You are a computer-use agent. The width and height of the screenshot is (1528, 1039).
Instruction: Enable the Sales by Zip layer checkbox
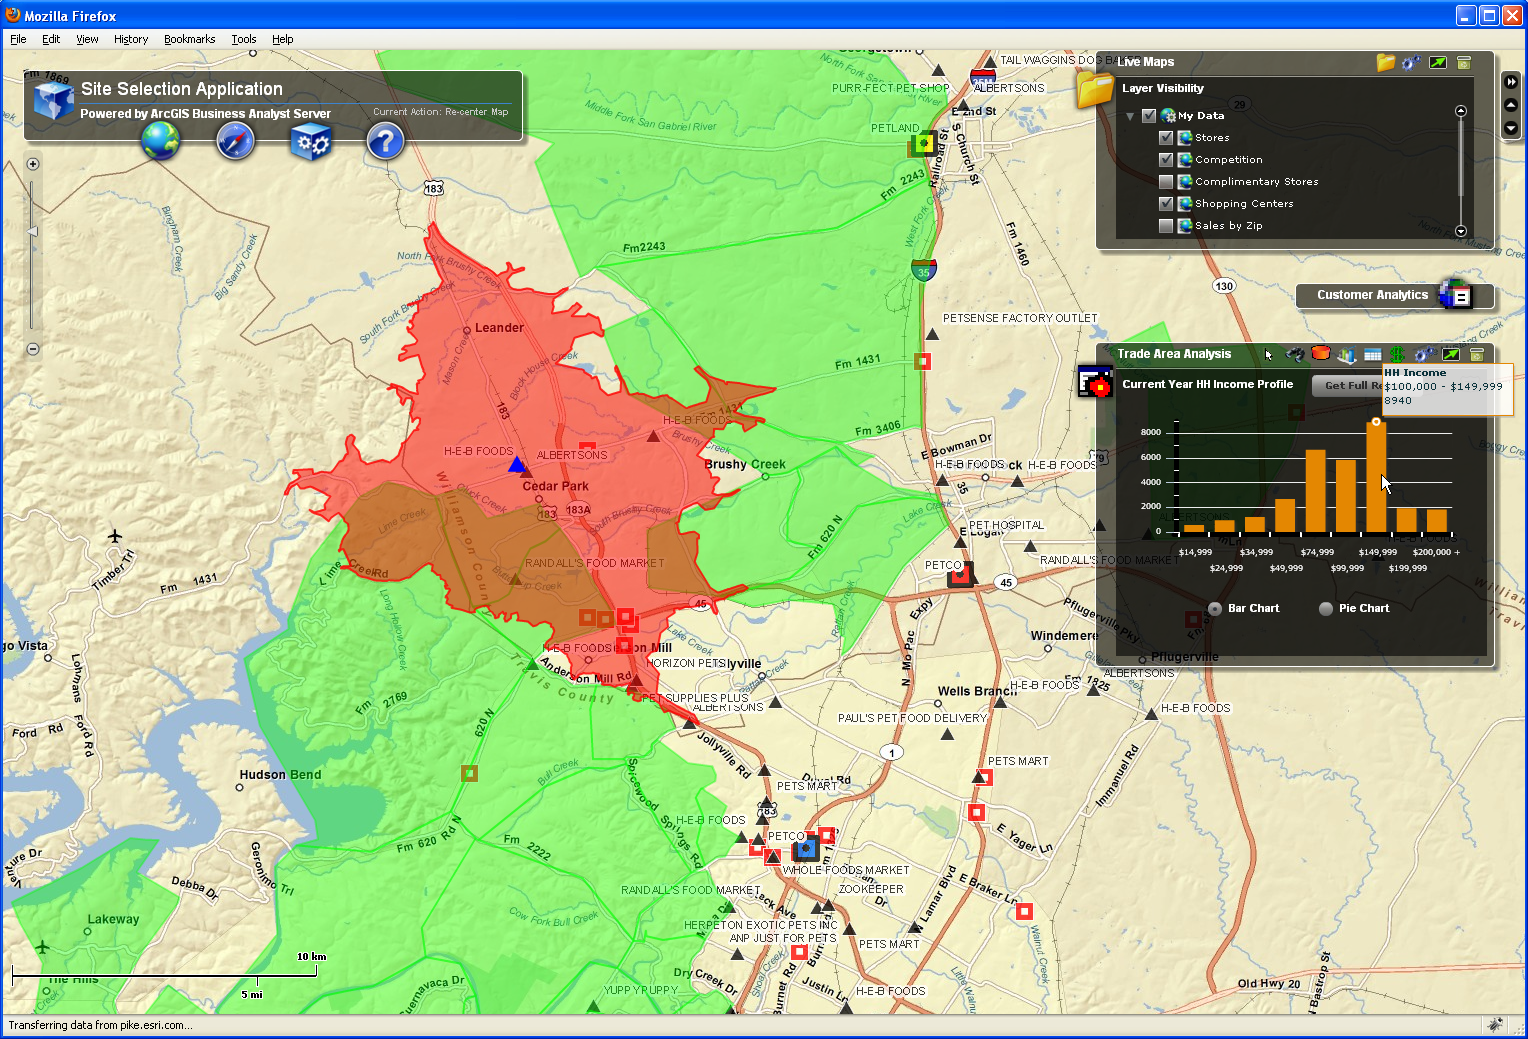(x=1166, y=226)
